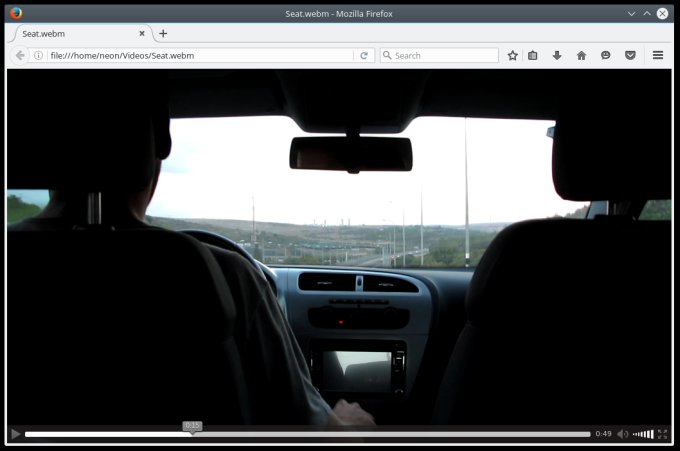Save the page to Pocket
The width and height of the screenshot is (680, 451).
(630, 56)
